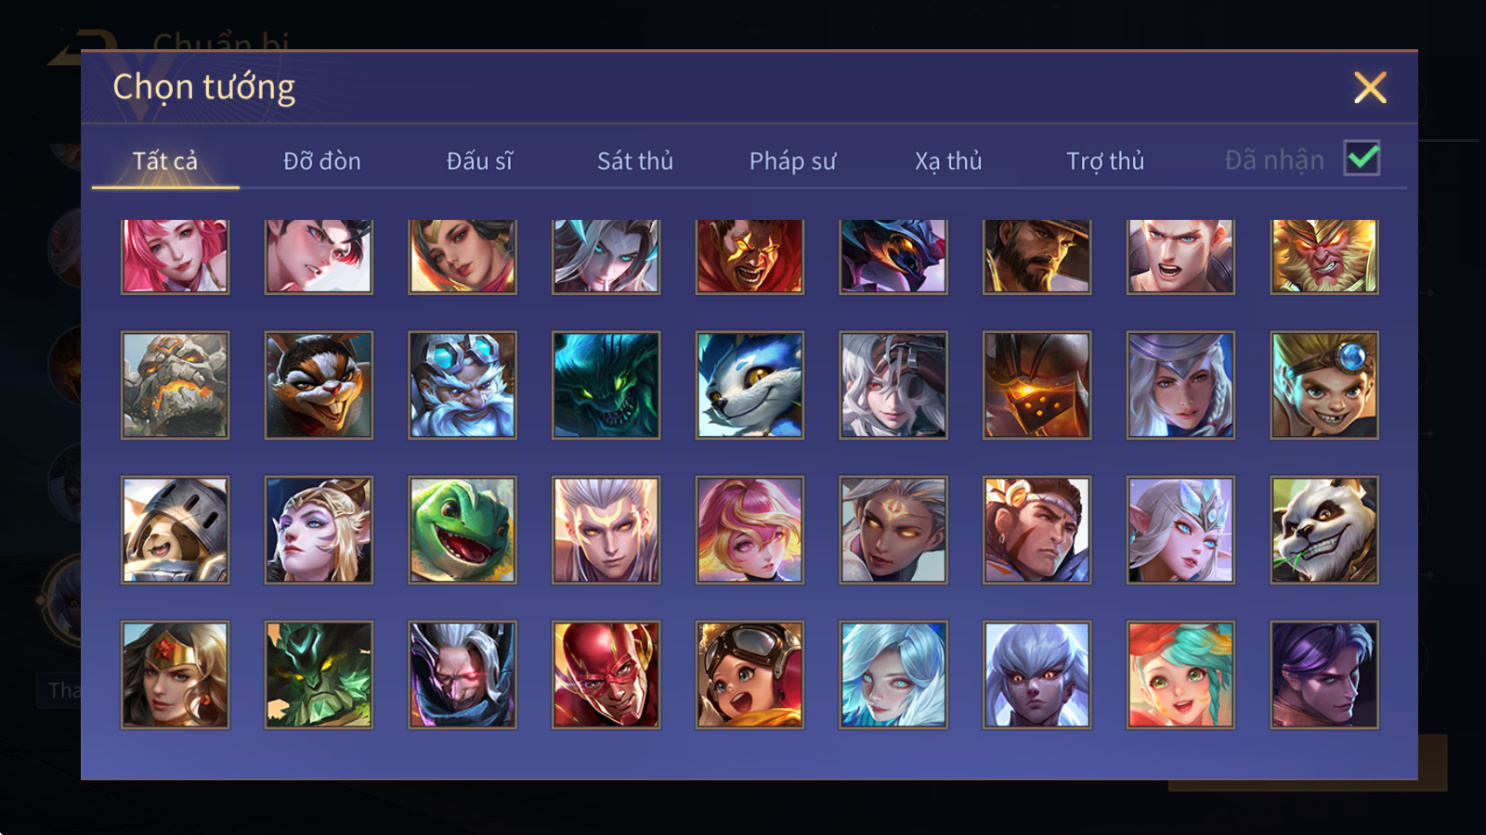The image size is (1486, 835).
Task: Choose the Wonder Woman hero portrait
Action: click(x=175, y=675)
